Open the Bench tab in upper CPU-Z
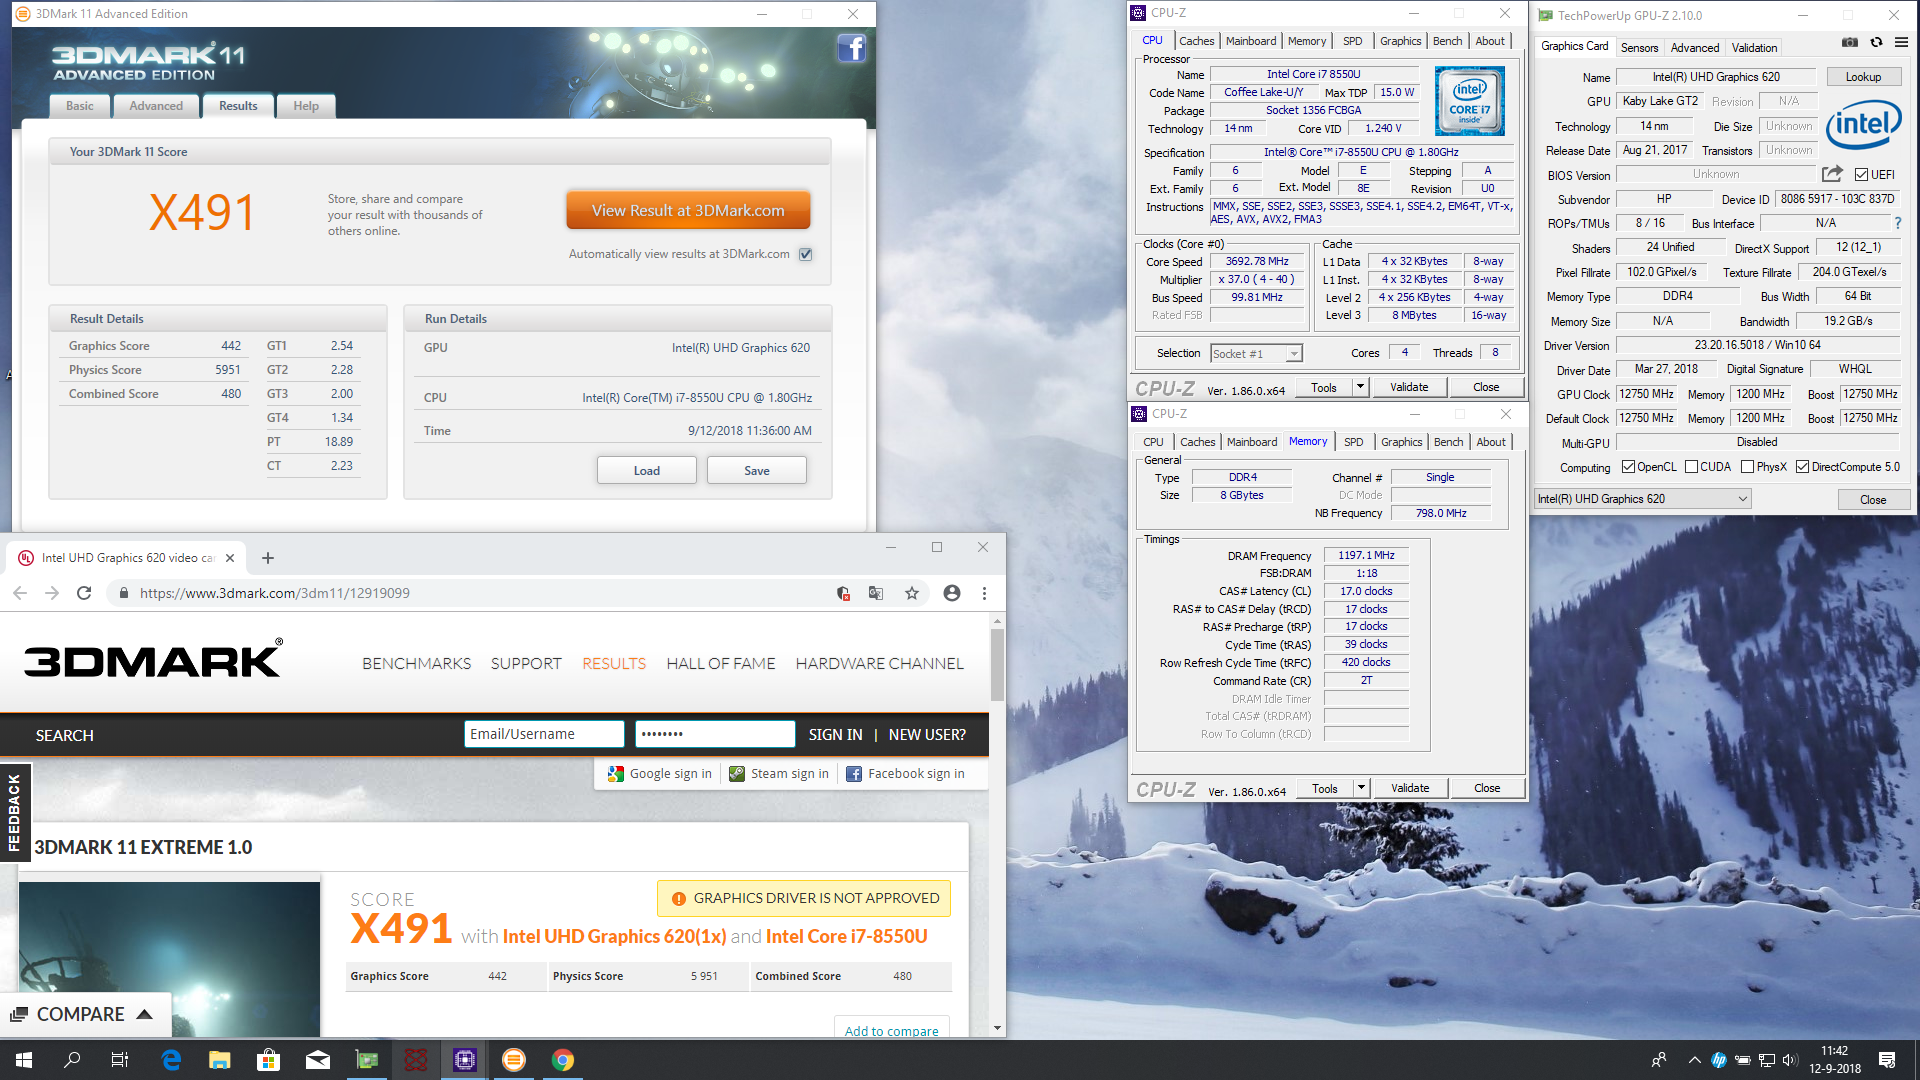This screenshot has height=1080, width=1920. 1447,41
